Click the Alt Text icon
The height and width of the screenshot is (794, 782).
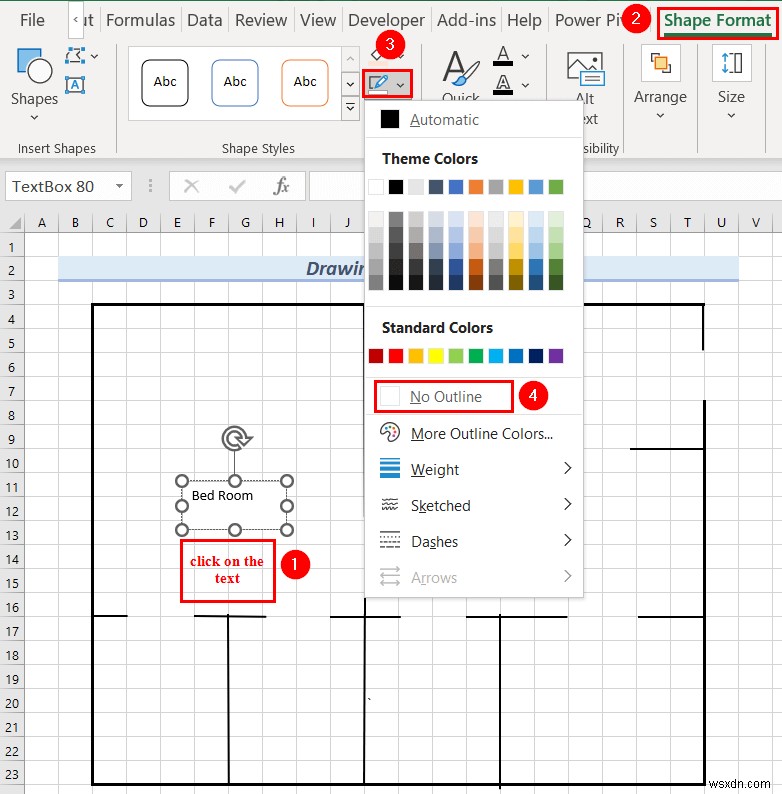(585, 68)
